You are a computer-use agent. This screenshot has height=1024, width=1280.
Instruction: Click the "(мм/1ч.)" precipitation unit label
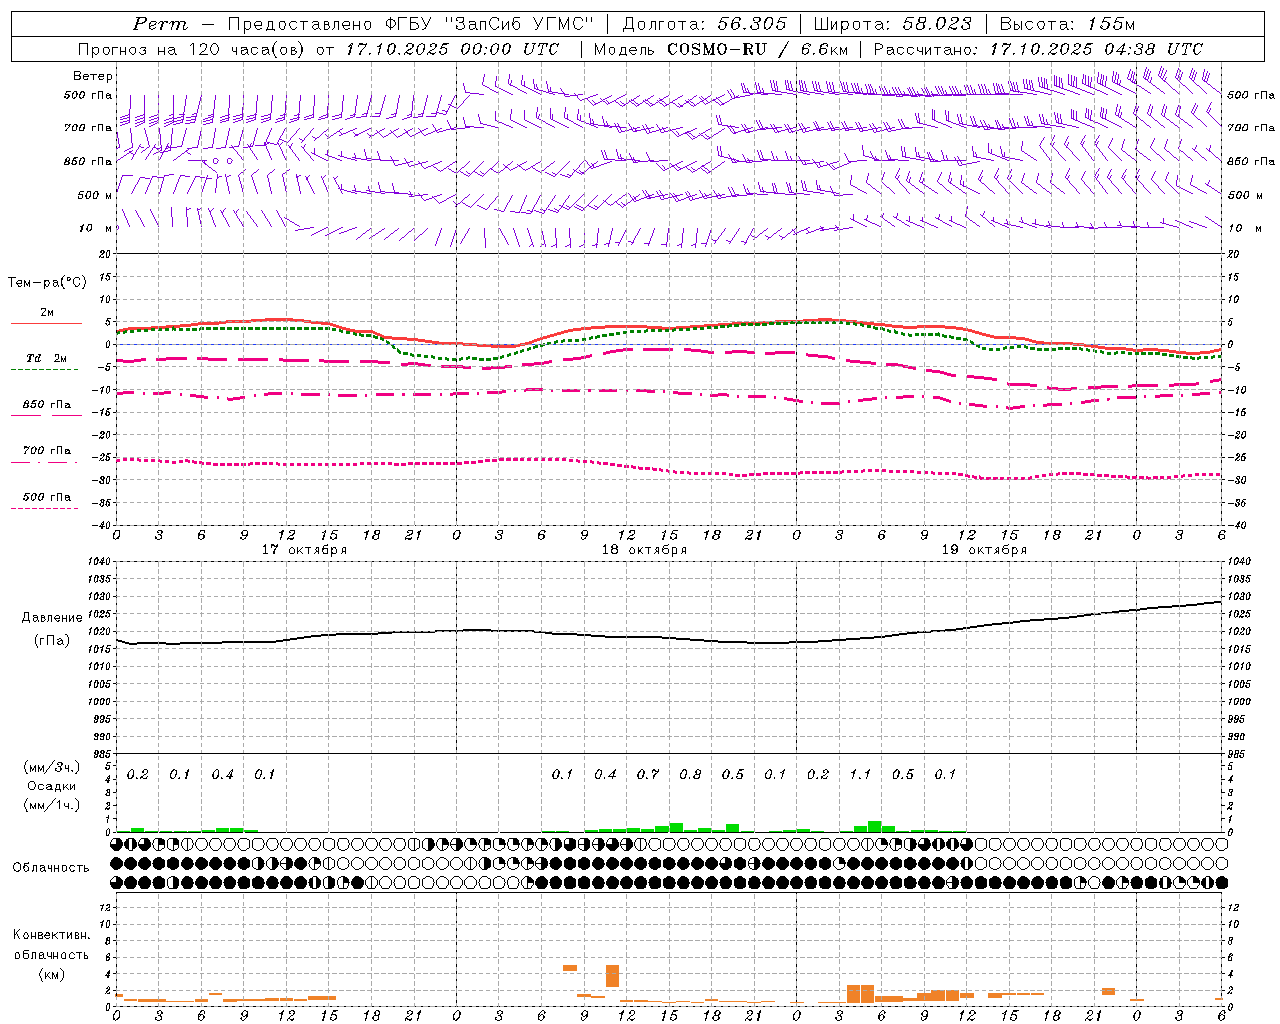point(52,805)
